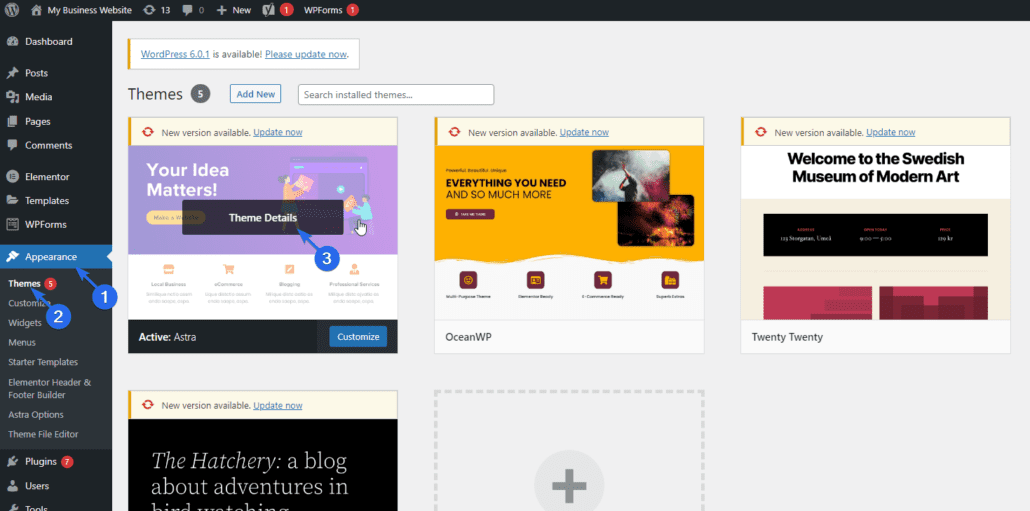The image size is (1030, 511).
Task: Click the Media icon in sidebar
Action: 12,97
